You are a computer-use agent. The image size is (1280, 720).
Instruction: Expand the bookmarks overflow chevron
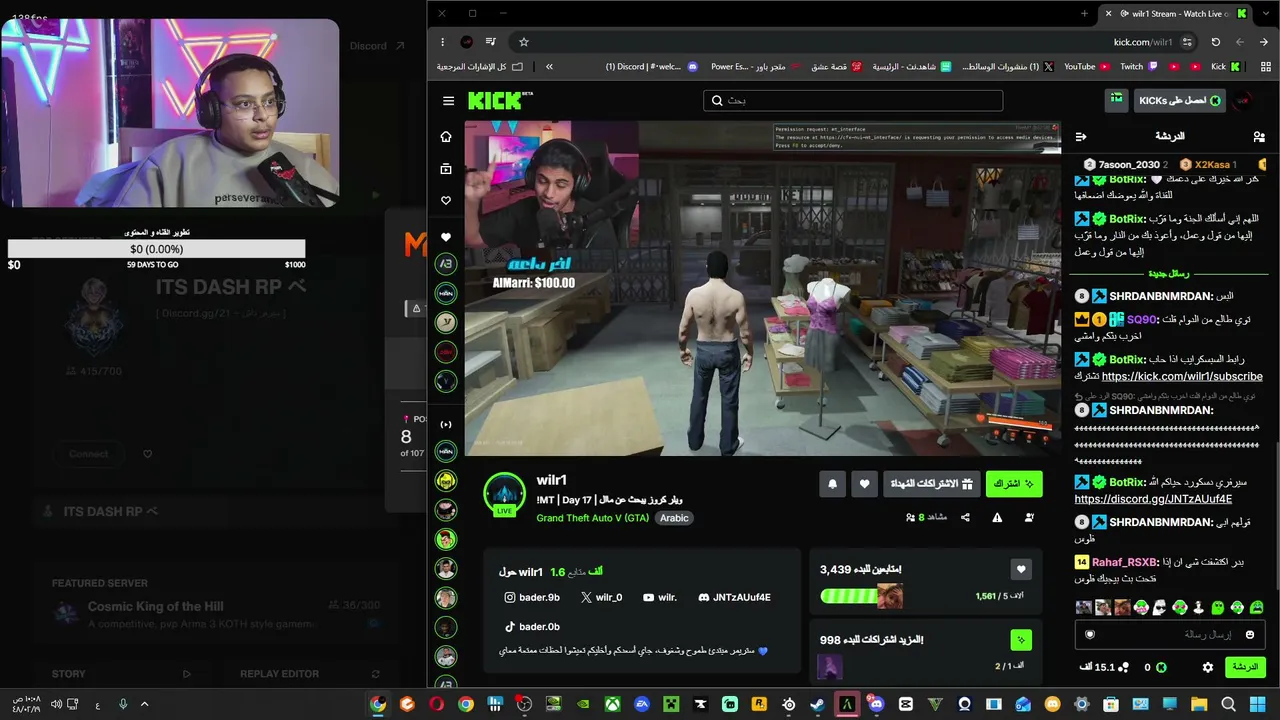[549, 67]
